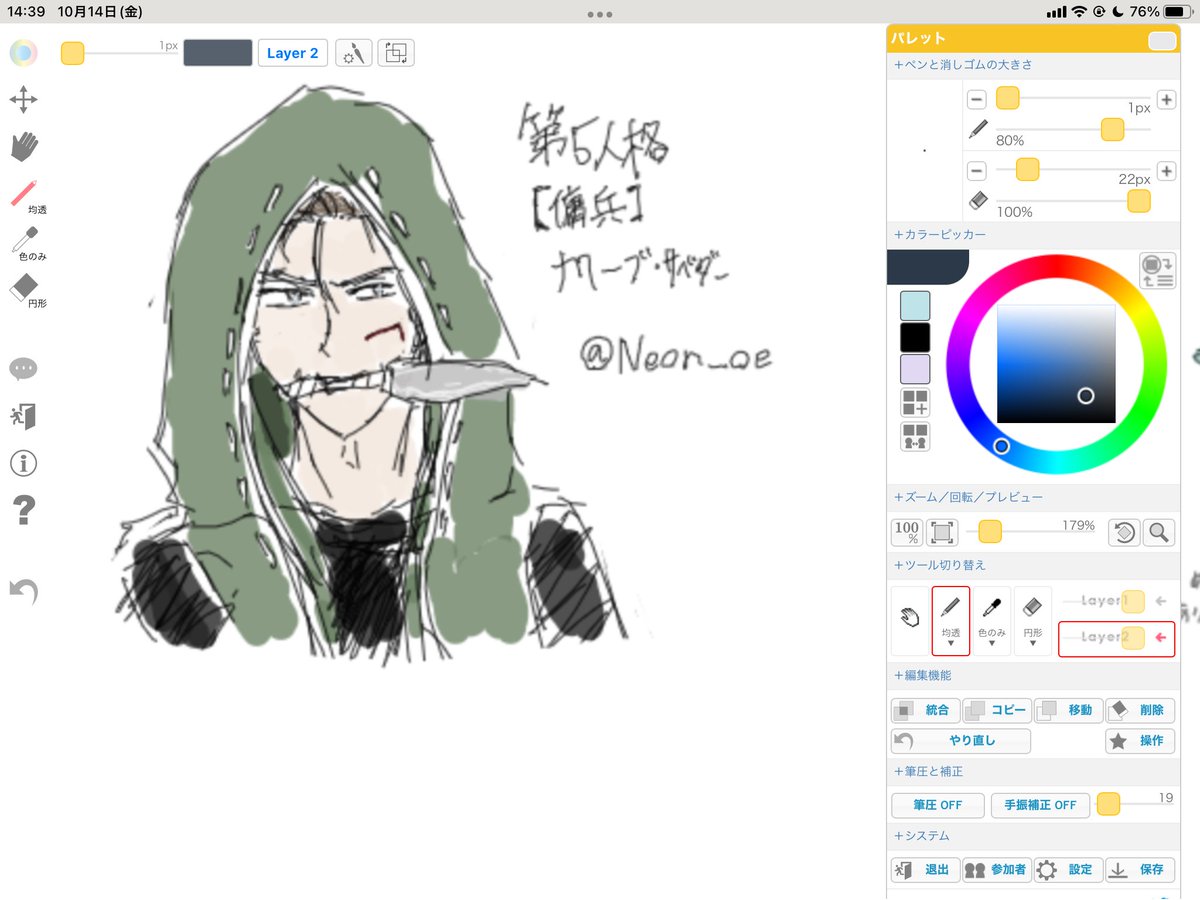Open the chat speech bubble icon
1200x900 pixels.
click(23, 369)
